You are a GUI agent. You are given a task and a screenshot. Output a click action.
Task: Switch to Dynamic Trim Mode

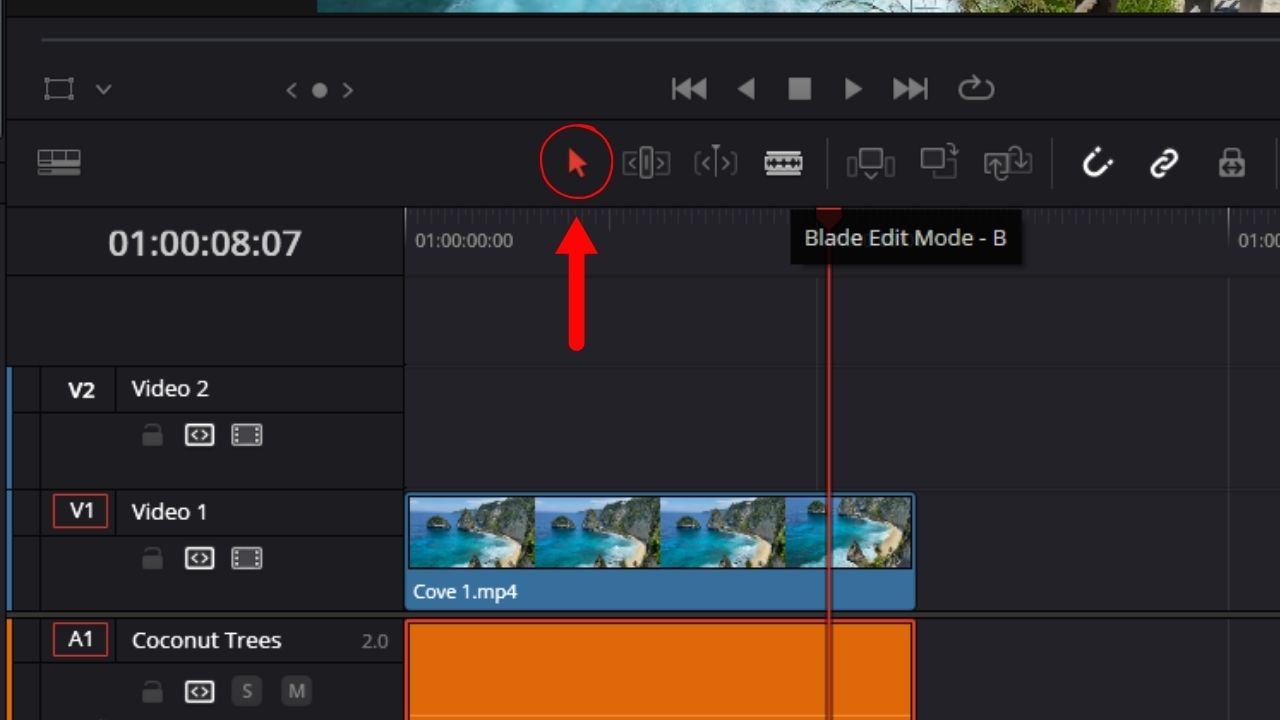click(716, 162)
